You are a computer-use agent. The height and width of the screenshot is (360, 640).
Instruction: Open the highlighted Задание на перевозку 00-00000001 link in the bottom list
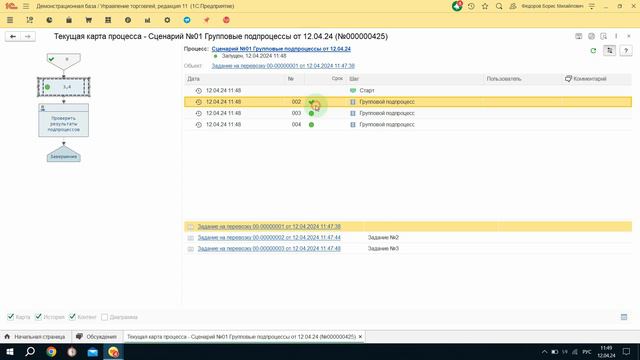(269, 227)
